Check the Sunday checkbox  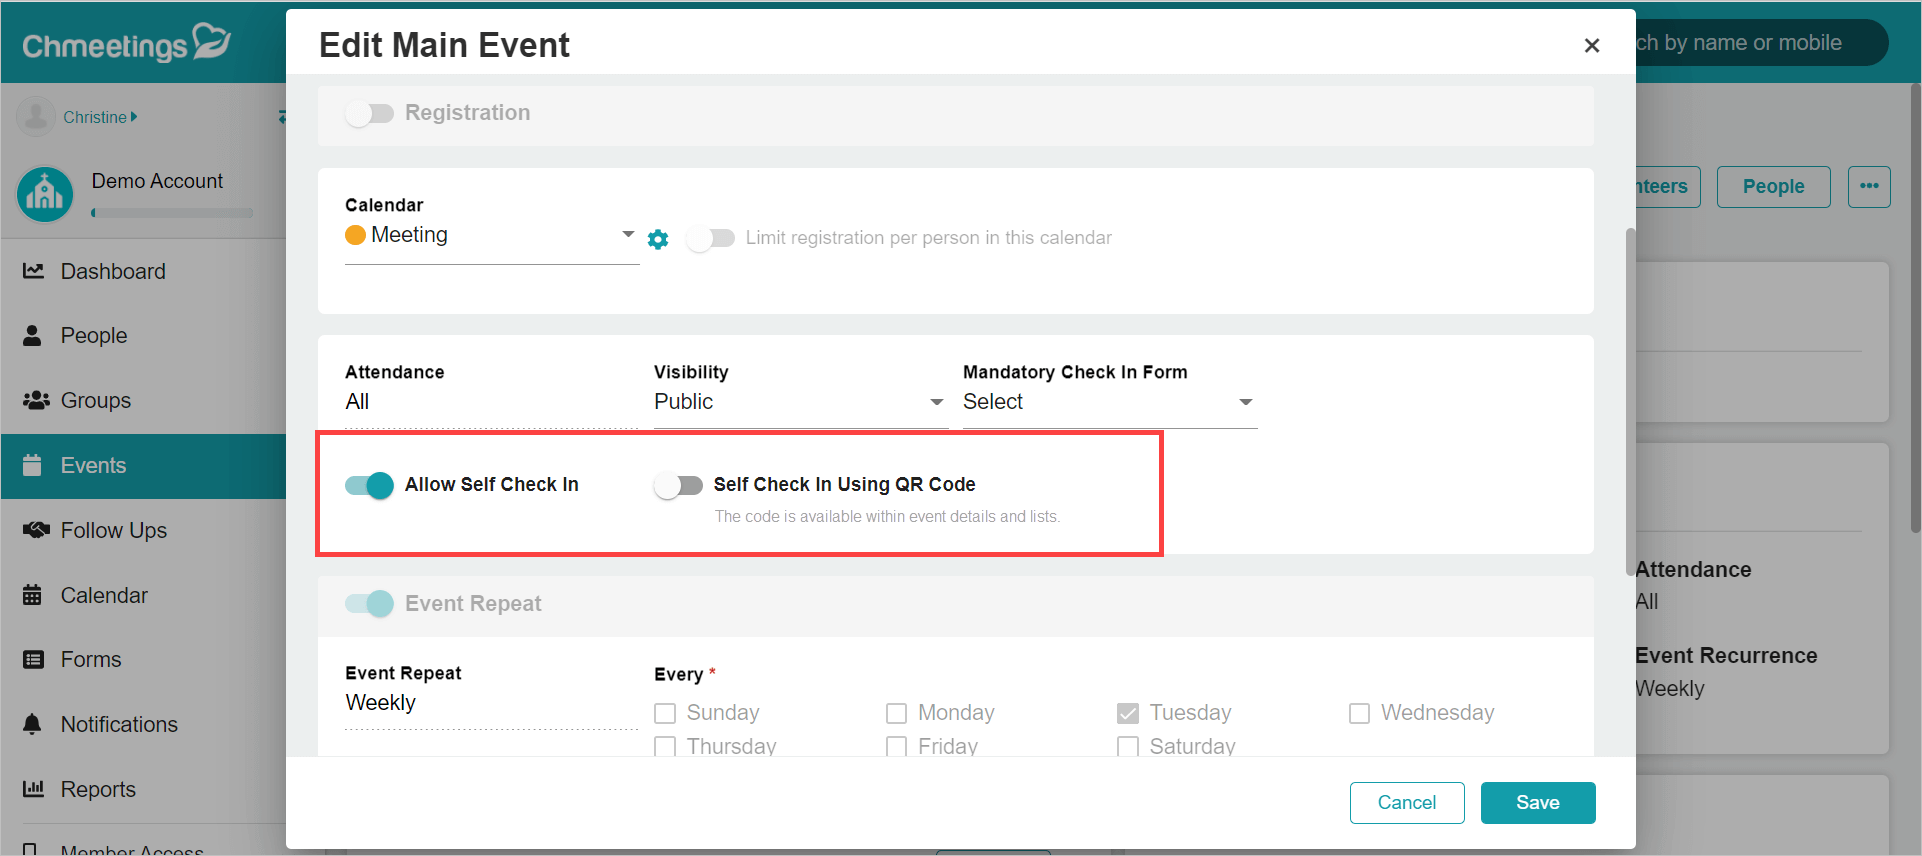pos(665,713)
